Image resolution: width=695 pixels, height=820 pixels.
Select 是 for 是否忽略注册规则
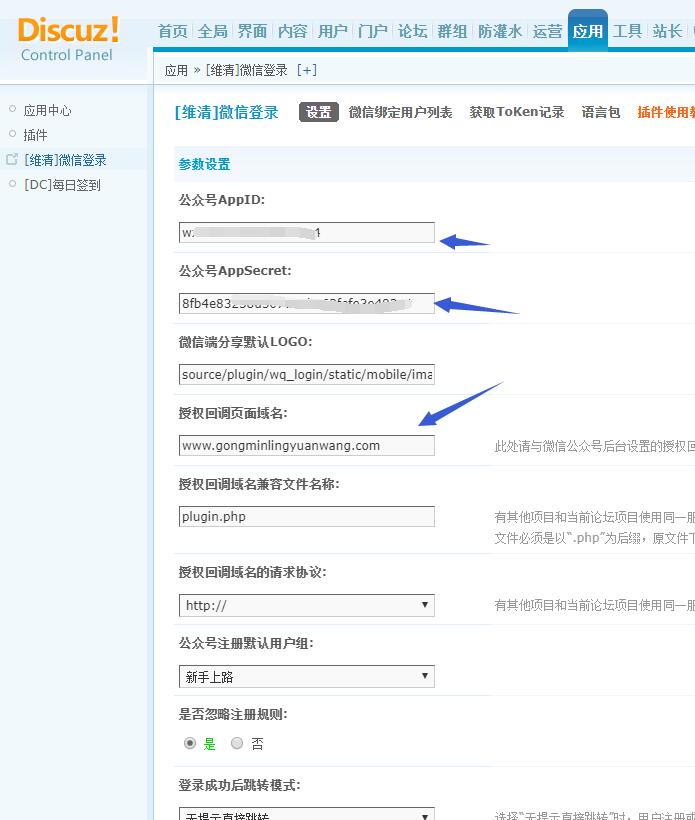click(x=190, y=743)
